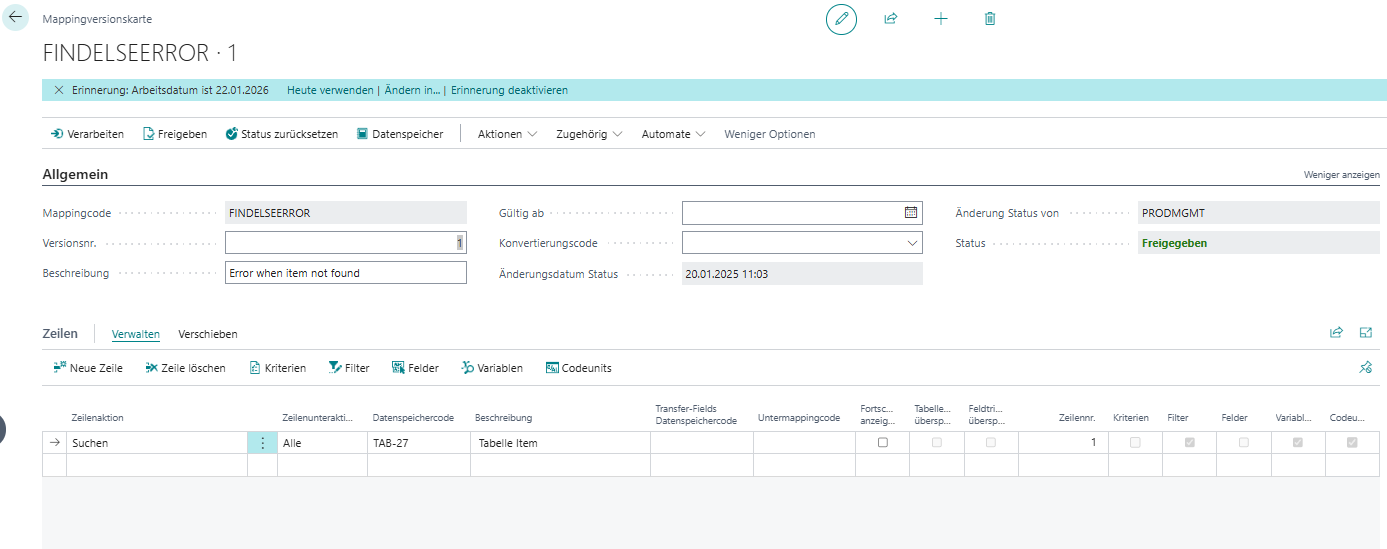Toggle the Kriterien checkbox in row 1

tap(1135, 443)
